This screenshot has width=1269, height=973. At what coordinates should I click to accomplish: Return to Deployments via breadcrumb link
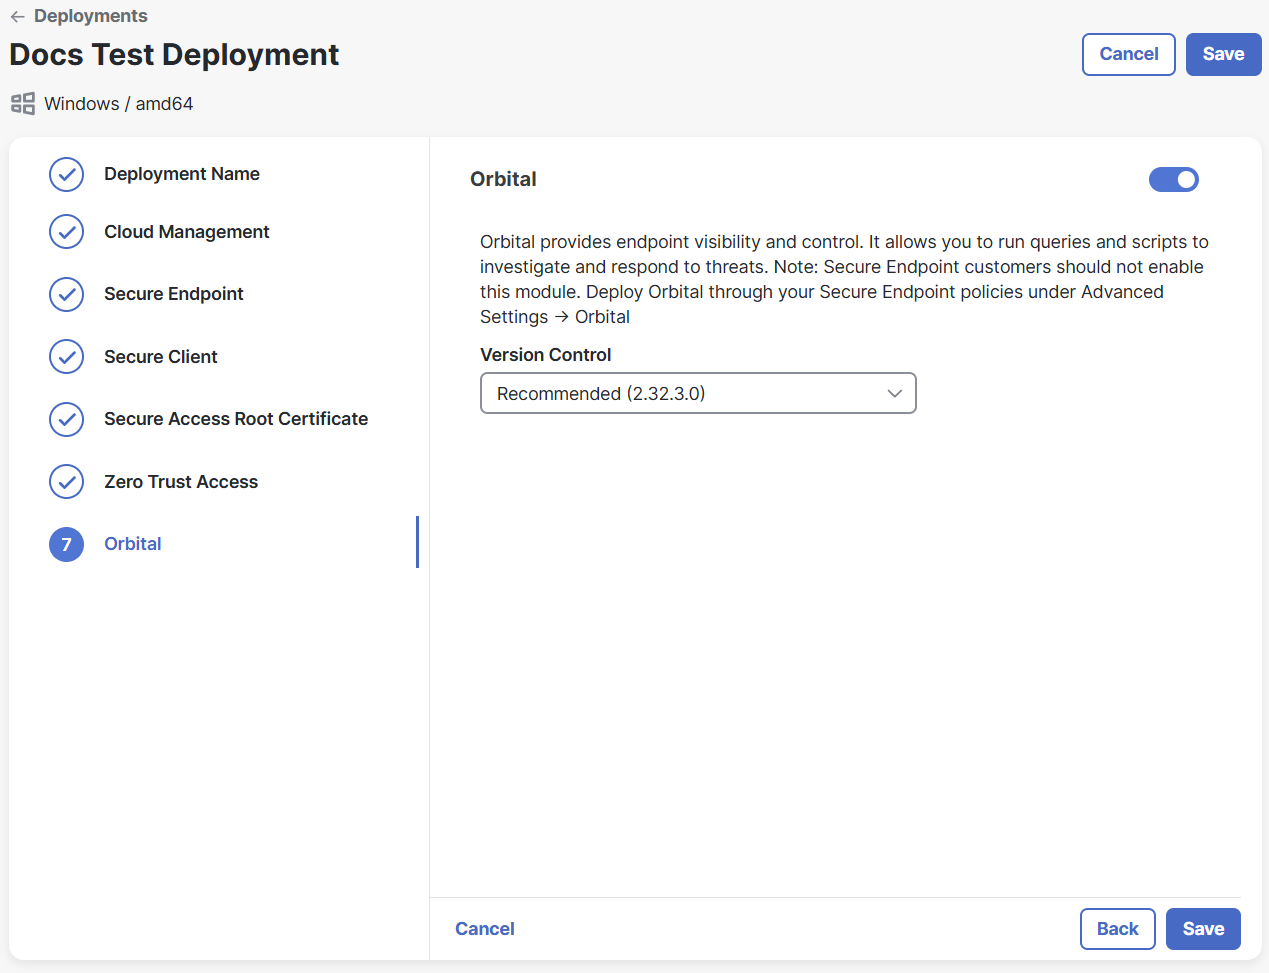[x=91, y=16]
